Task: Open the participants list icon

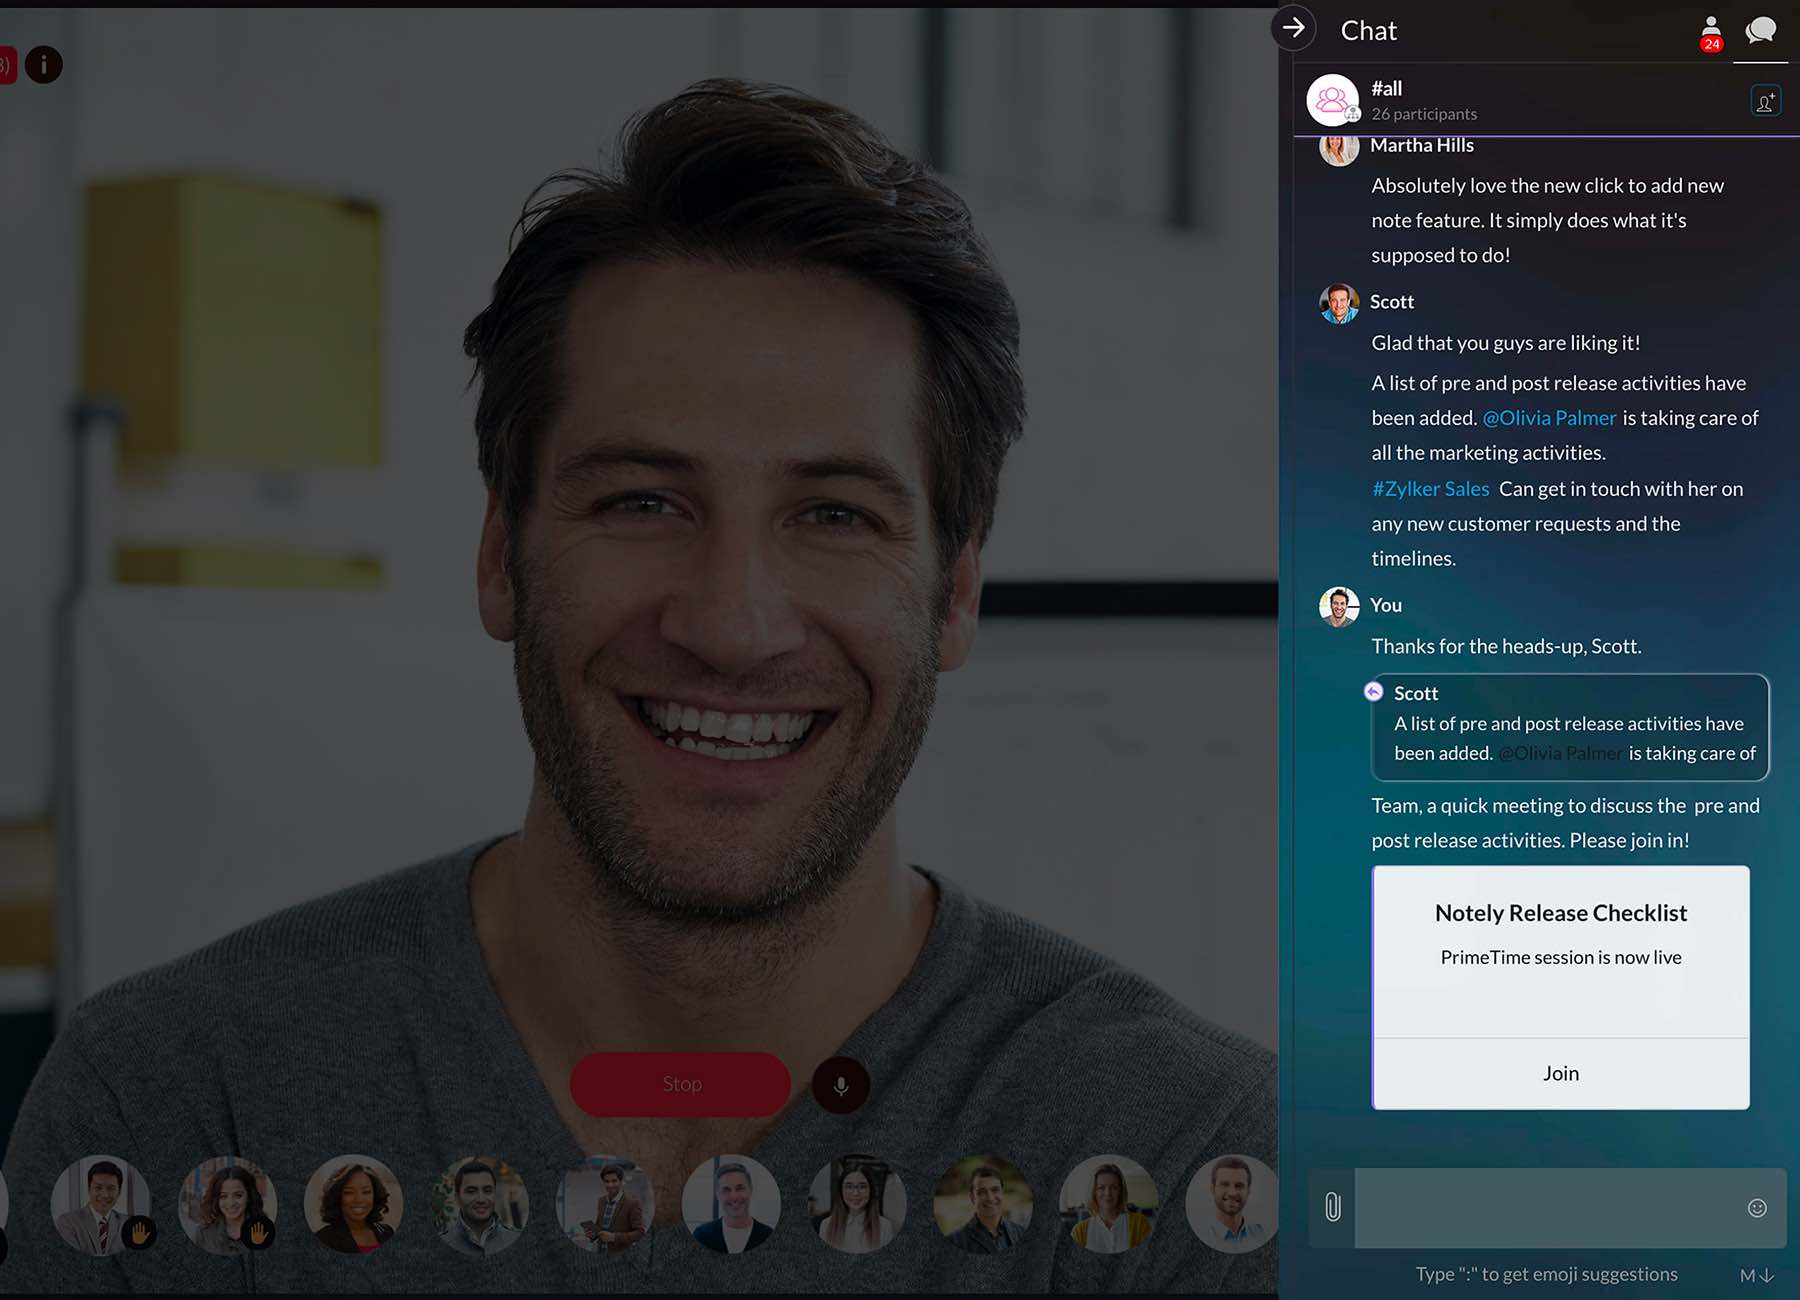Action: pos(1710,32)
